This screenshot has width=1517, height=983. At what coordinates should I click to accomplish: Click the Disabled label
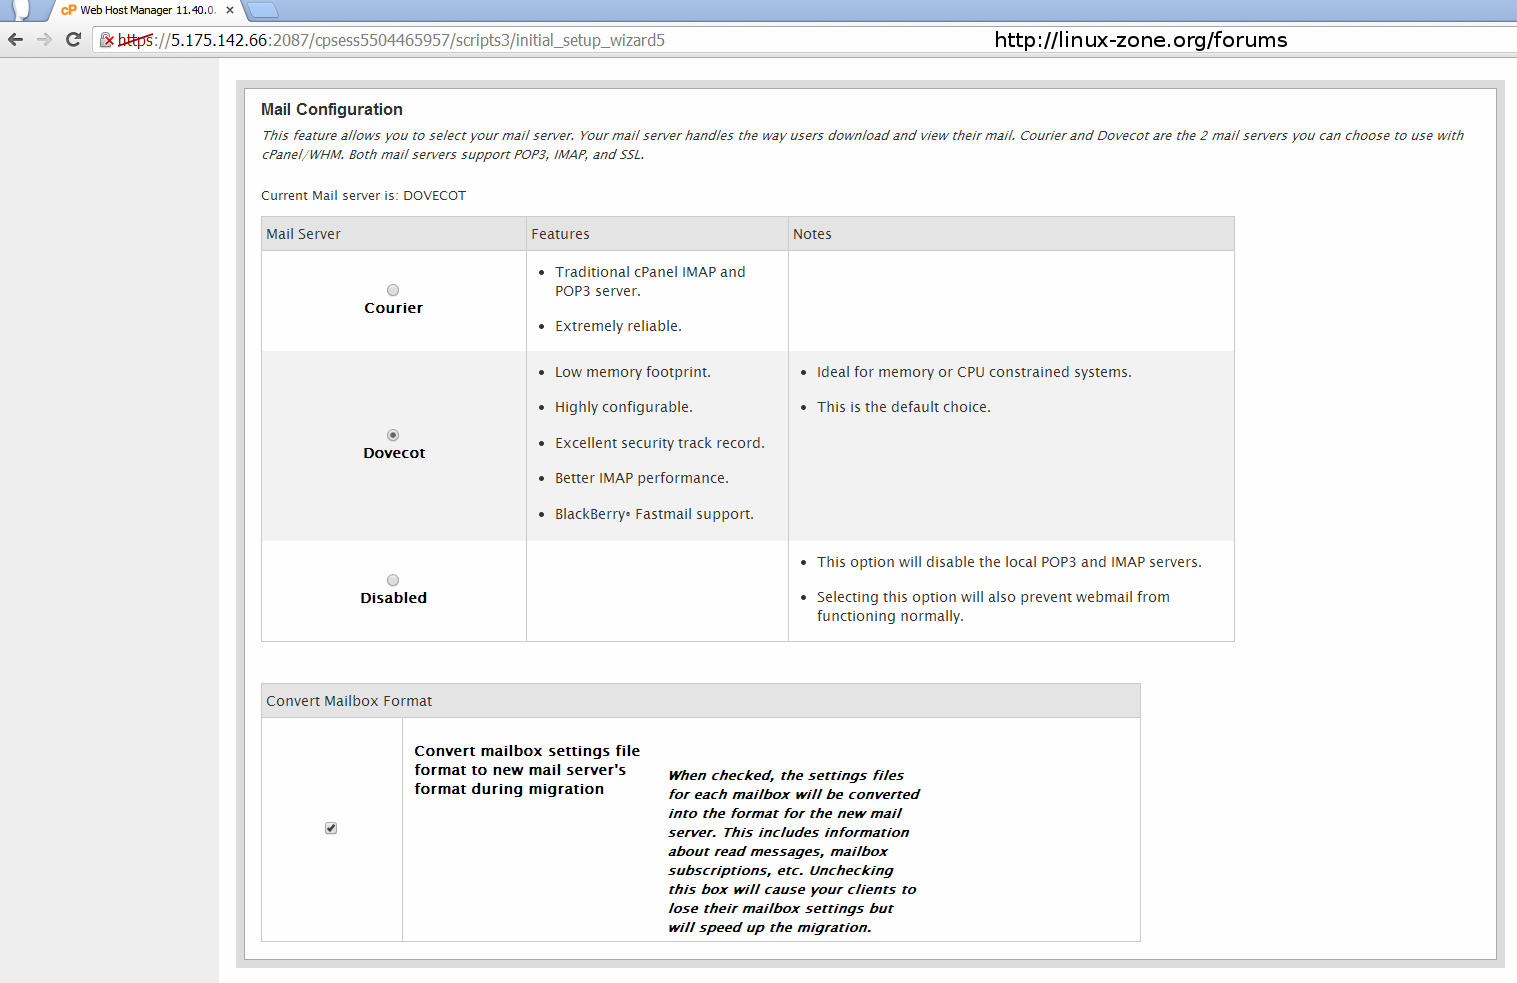[394, 598]
